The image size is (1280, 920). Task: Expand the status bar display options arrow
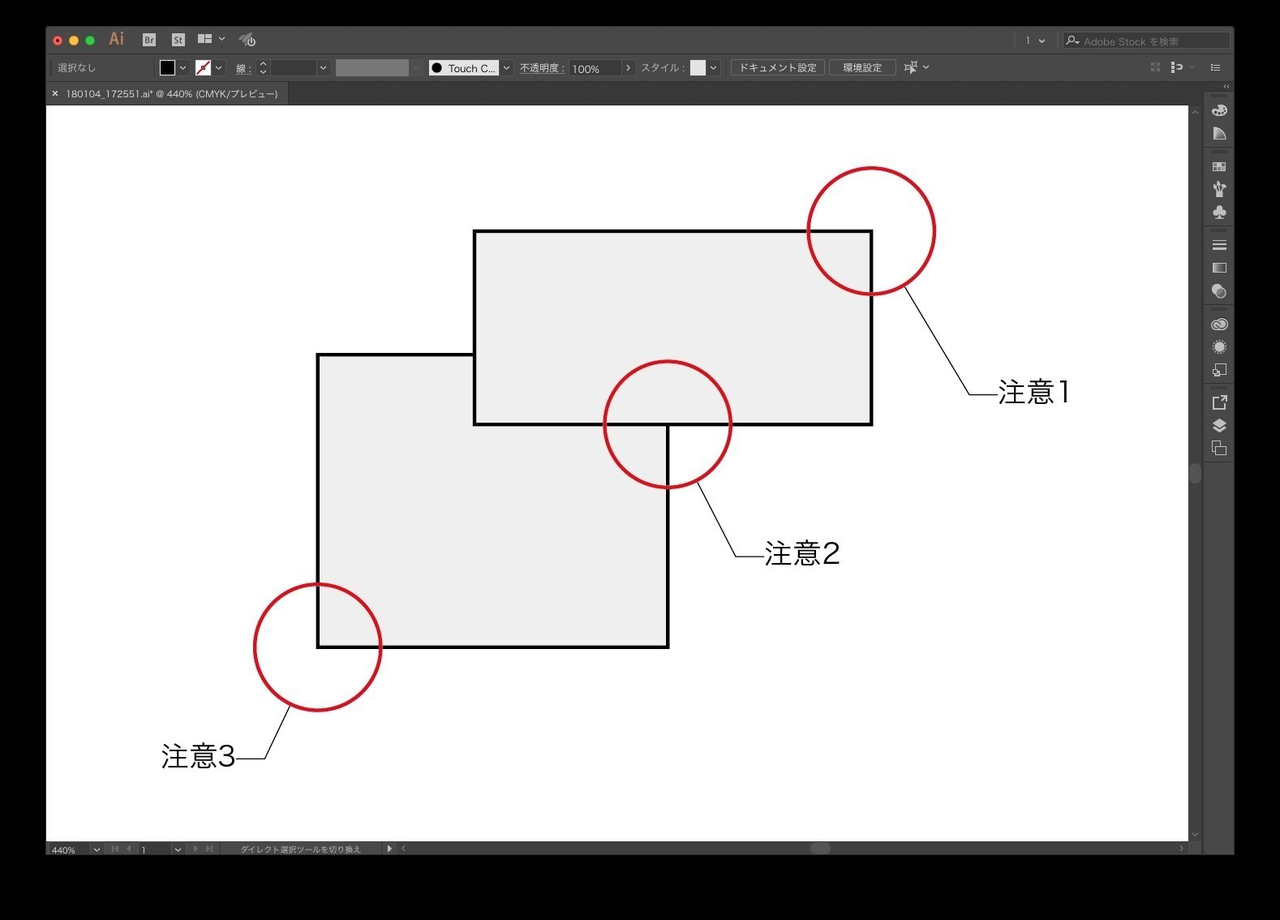coord(390,849)
